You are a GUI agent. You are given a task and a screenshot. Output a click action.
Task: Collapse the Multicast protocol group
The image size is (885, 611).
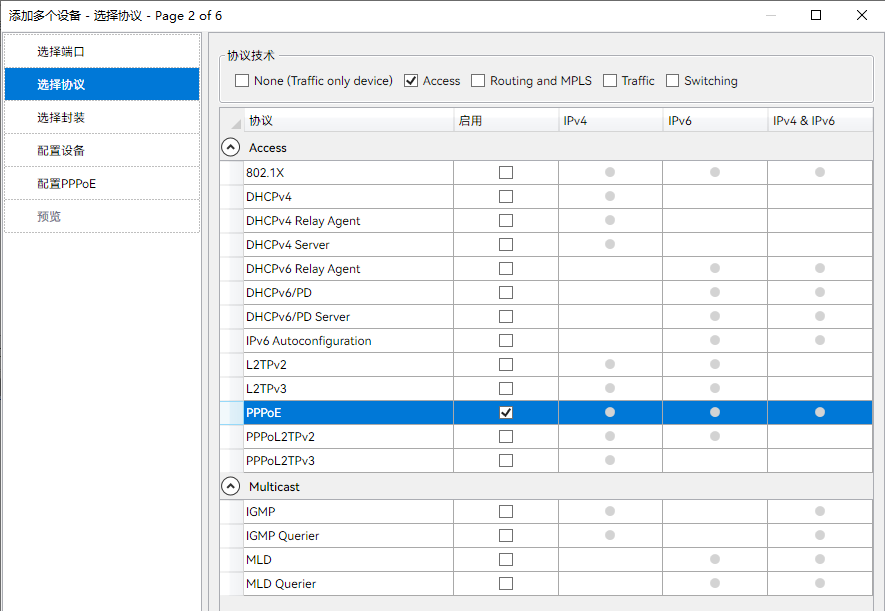point(231,487)
